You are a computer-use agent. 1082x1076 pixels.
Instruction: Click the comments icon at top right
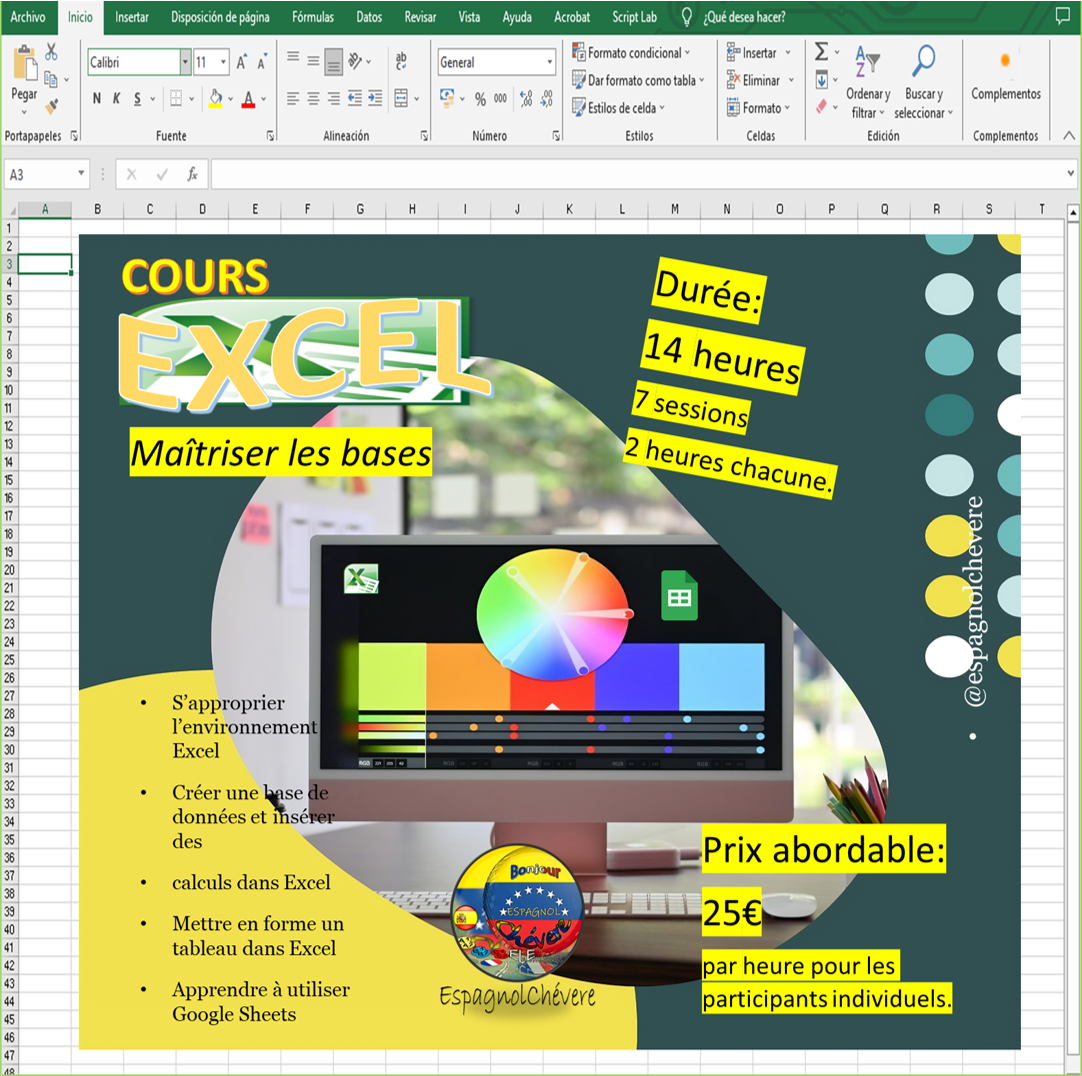coord(1063,16)
